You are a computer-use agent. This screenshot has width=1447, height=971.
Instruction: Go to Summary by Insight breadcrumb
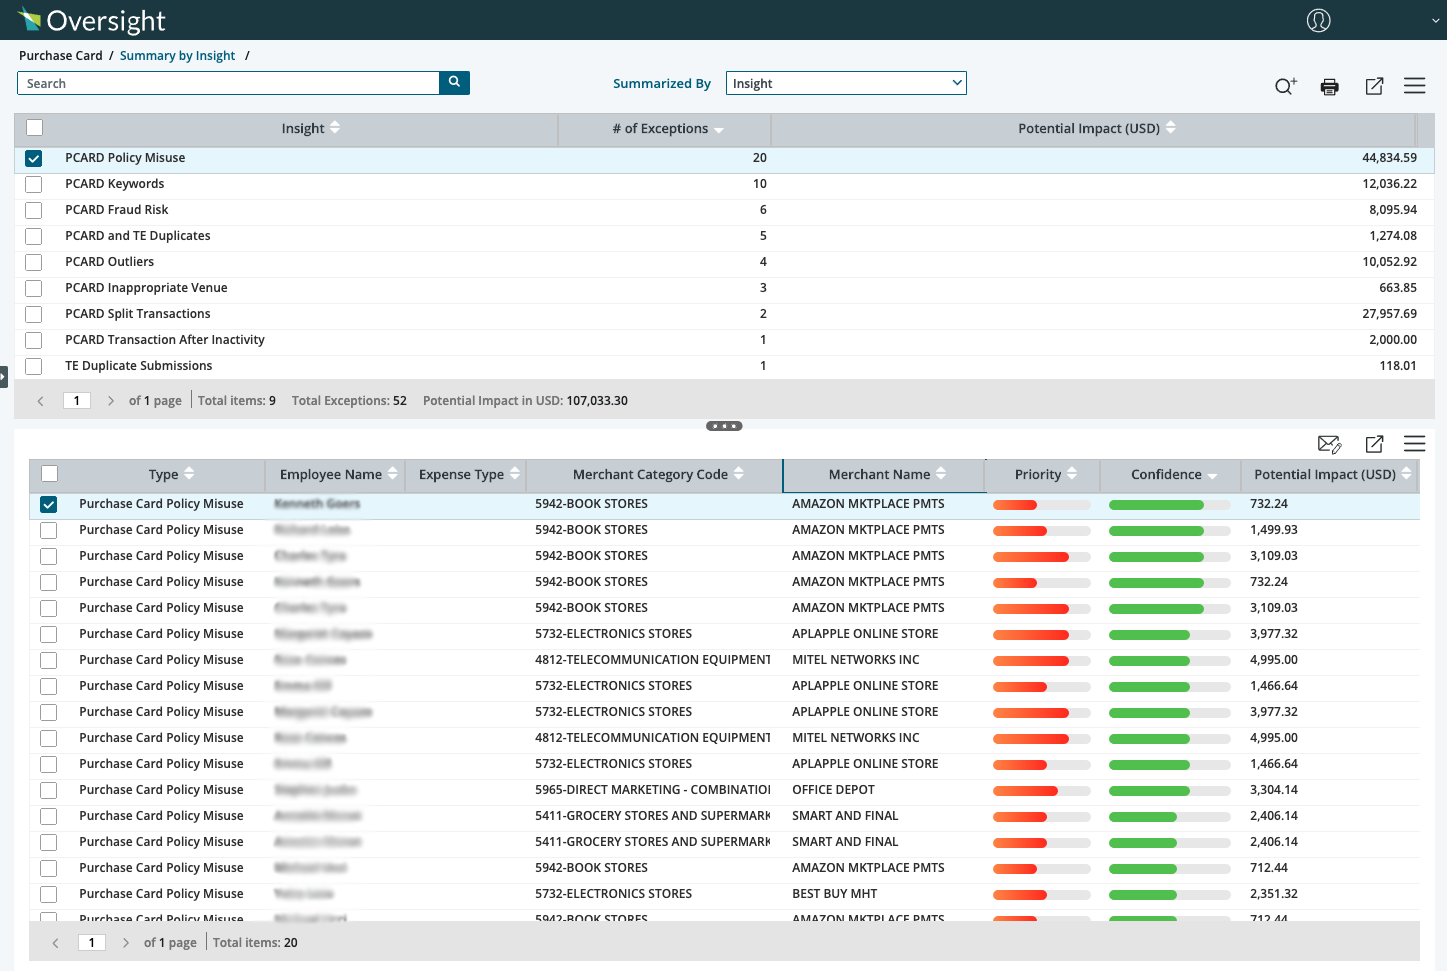coord(177,55)
